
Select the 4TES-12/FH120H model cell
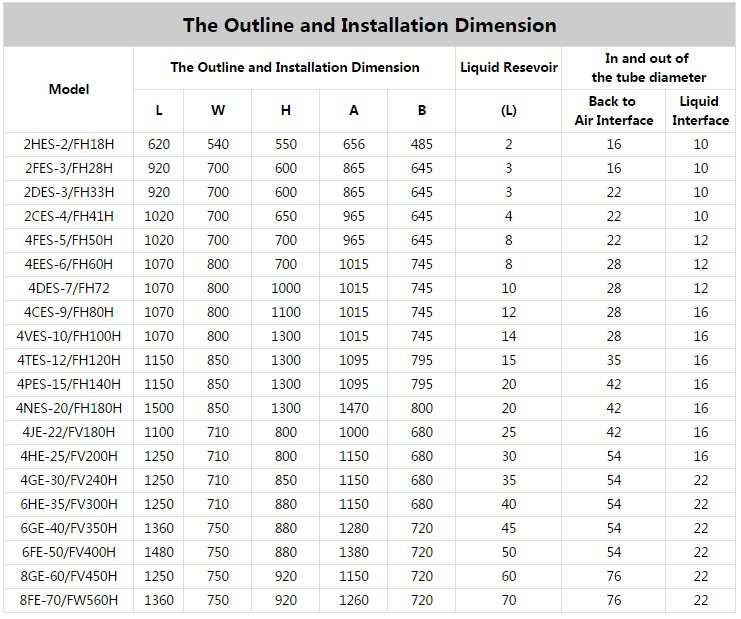(x=68, y=360)
